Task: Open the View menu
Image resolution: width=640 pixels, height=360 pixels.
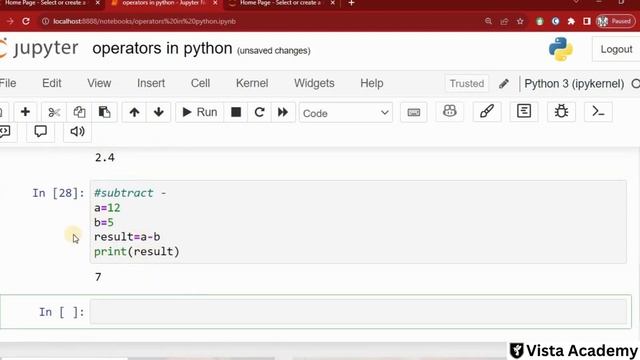Action: [99, 83]
